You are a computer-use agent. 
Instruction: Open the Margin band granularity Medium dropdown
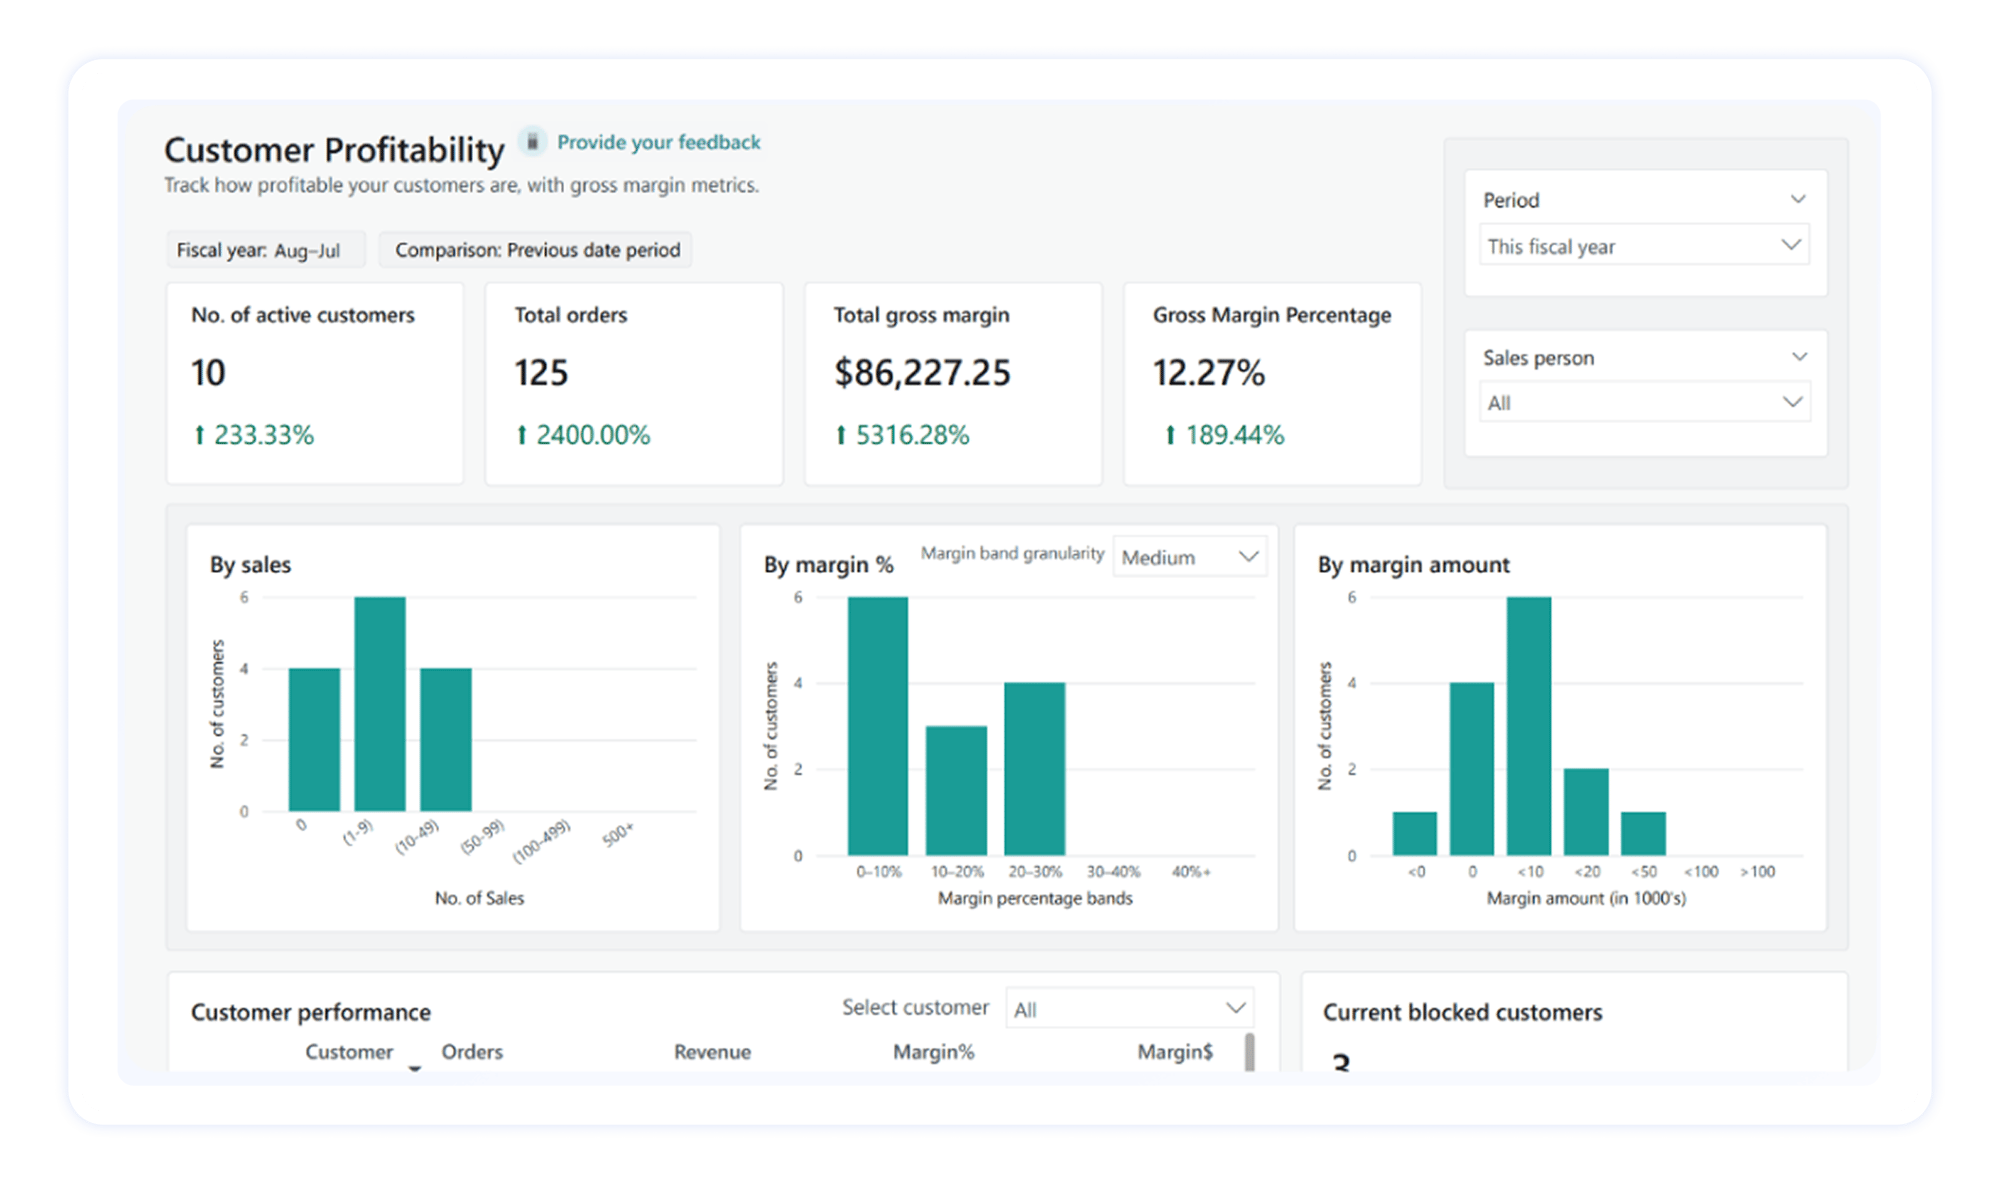(x=1189, y=556)
